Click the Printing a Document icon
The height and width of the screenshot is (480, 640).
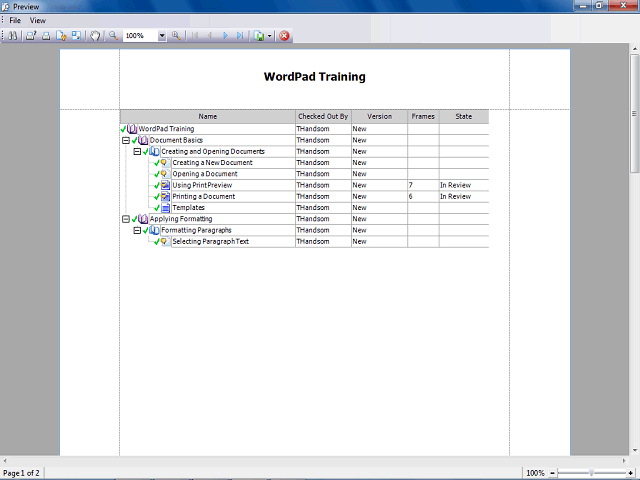pos(165,197)
